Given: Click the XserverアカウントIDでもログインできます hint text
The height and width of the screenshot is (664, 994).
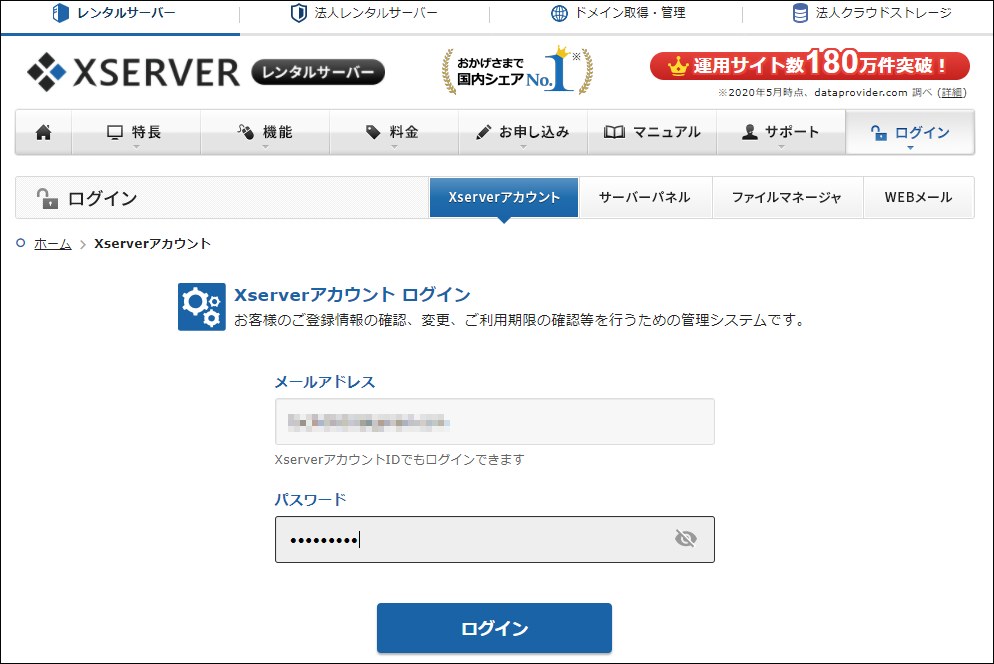Looking at the screenshot, I should coord(399,459).
